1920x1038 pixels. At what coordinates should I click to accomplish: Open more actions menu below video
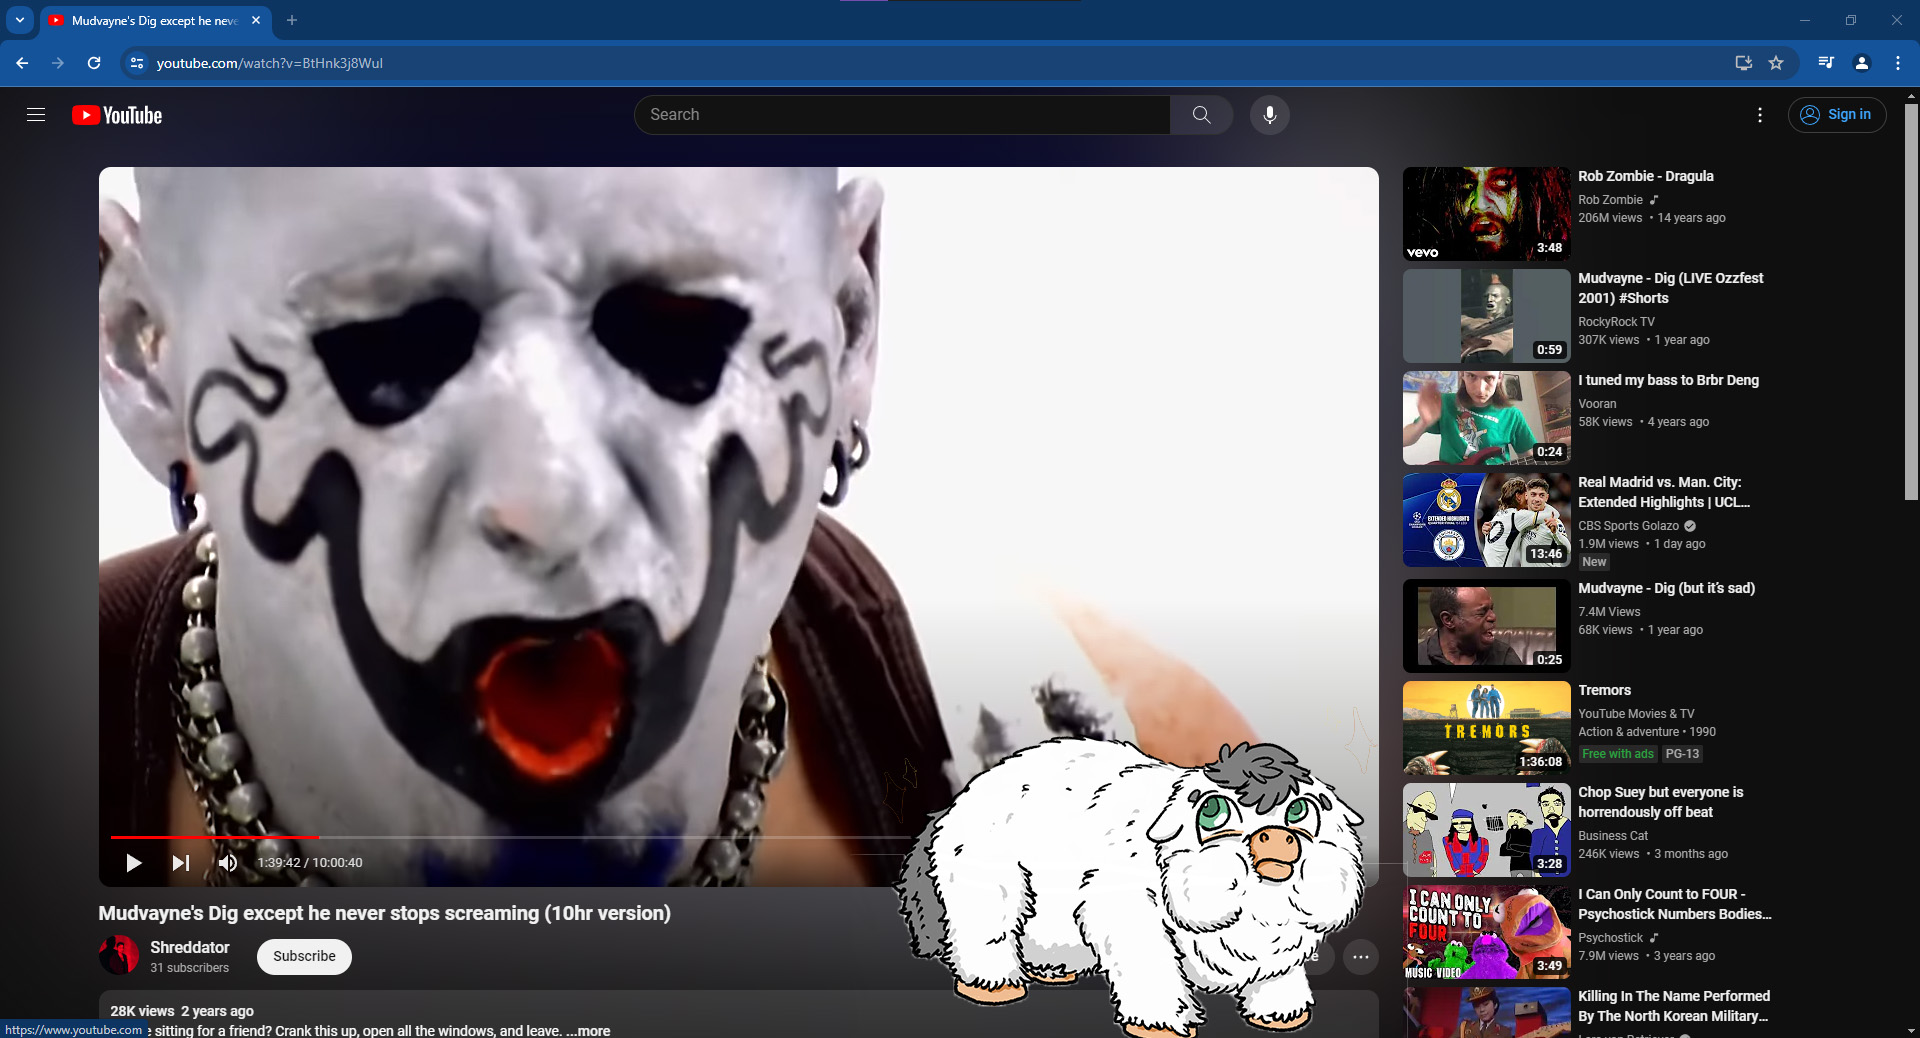[x=1360, y=957]
